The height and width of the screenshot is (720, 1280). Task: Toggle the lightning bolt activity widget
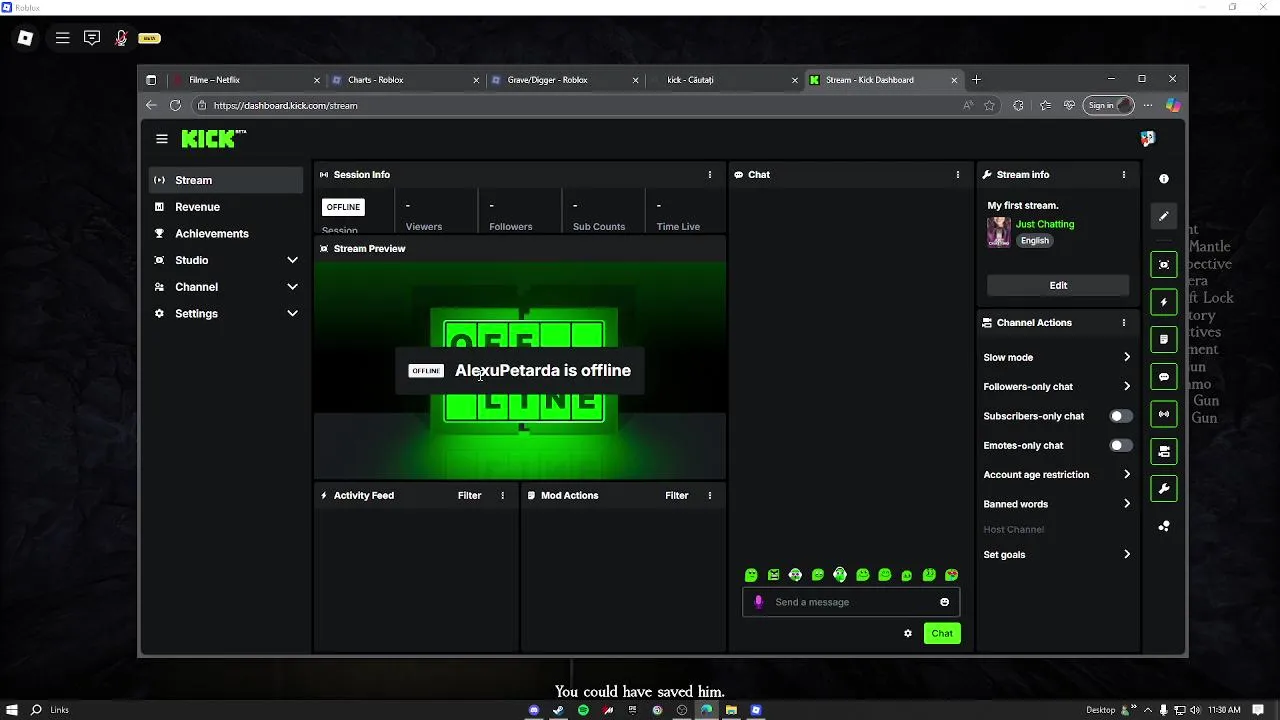pos(1164,302)
